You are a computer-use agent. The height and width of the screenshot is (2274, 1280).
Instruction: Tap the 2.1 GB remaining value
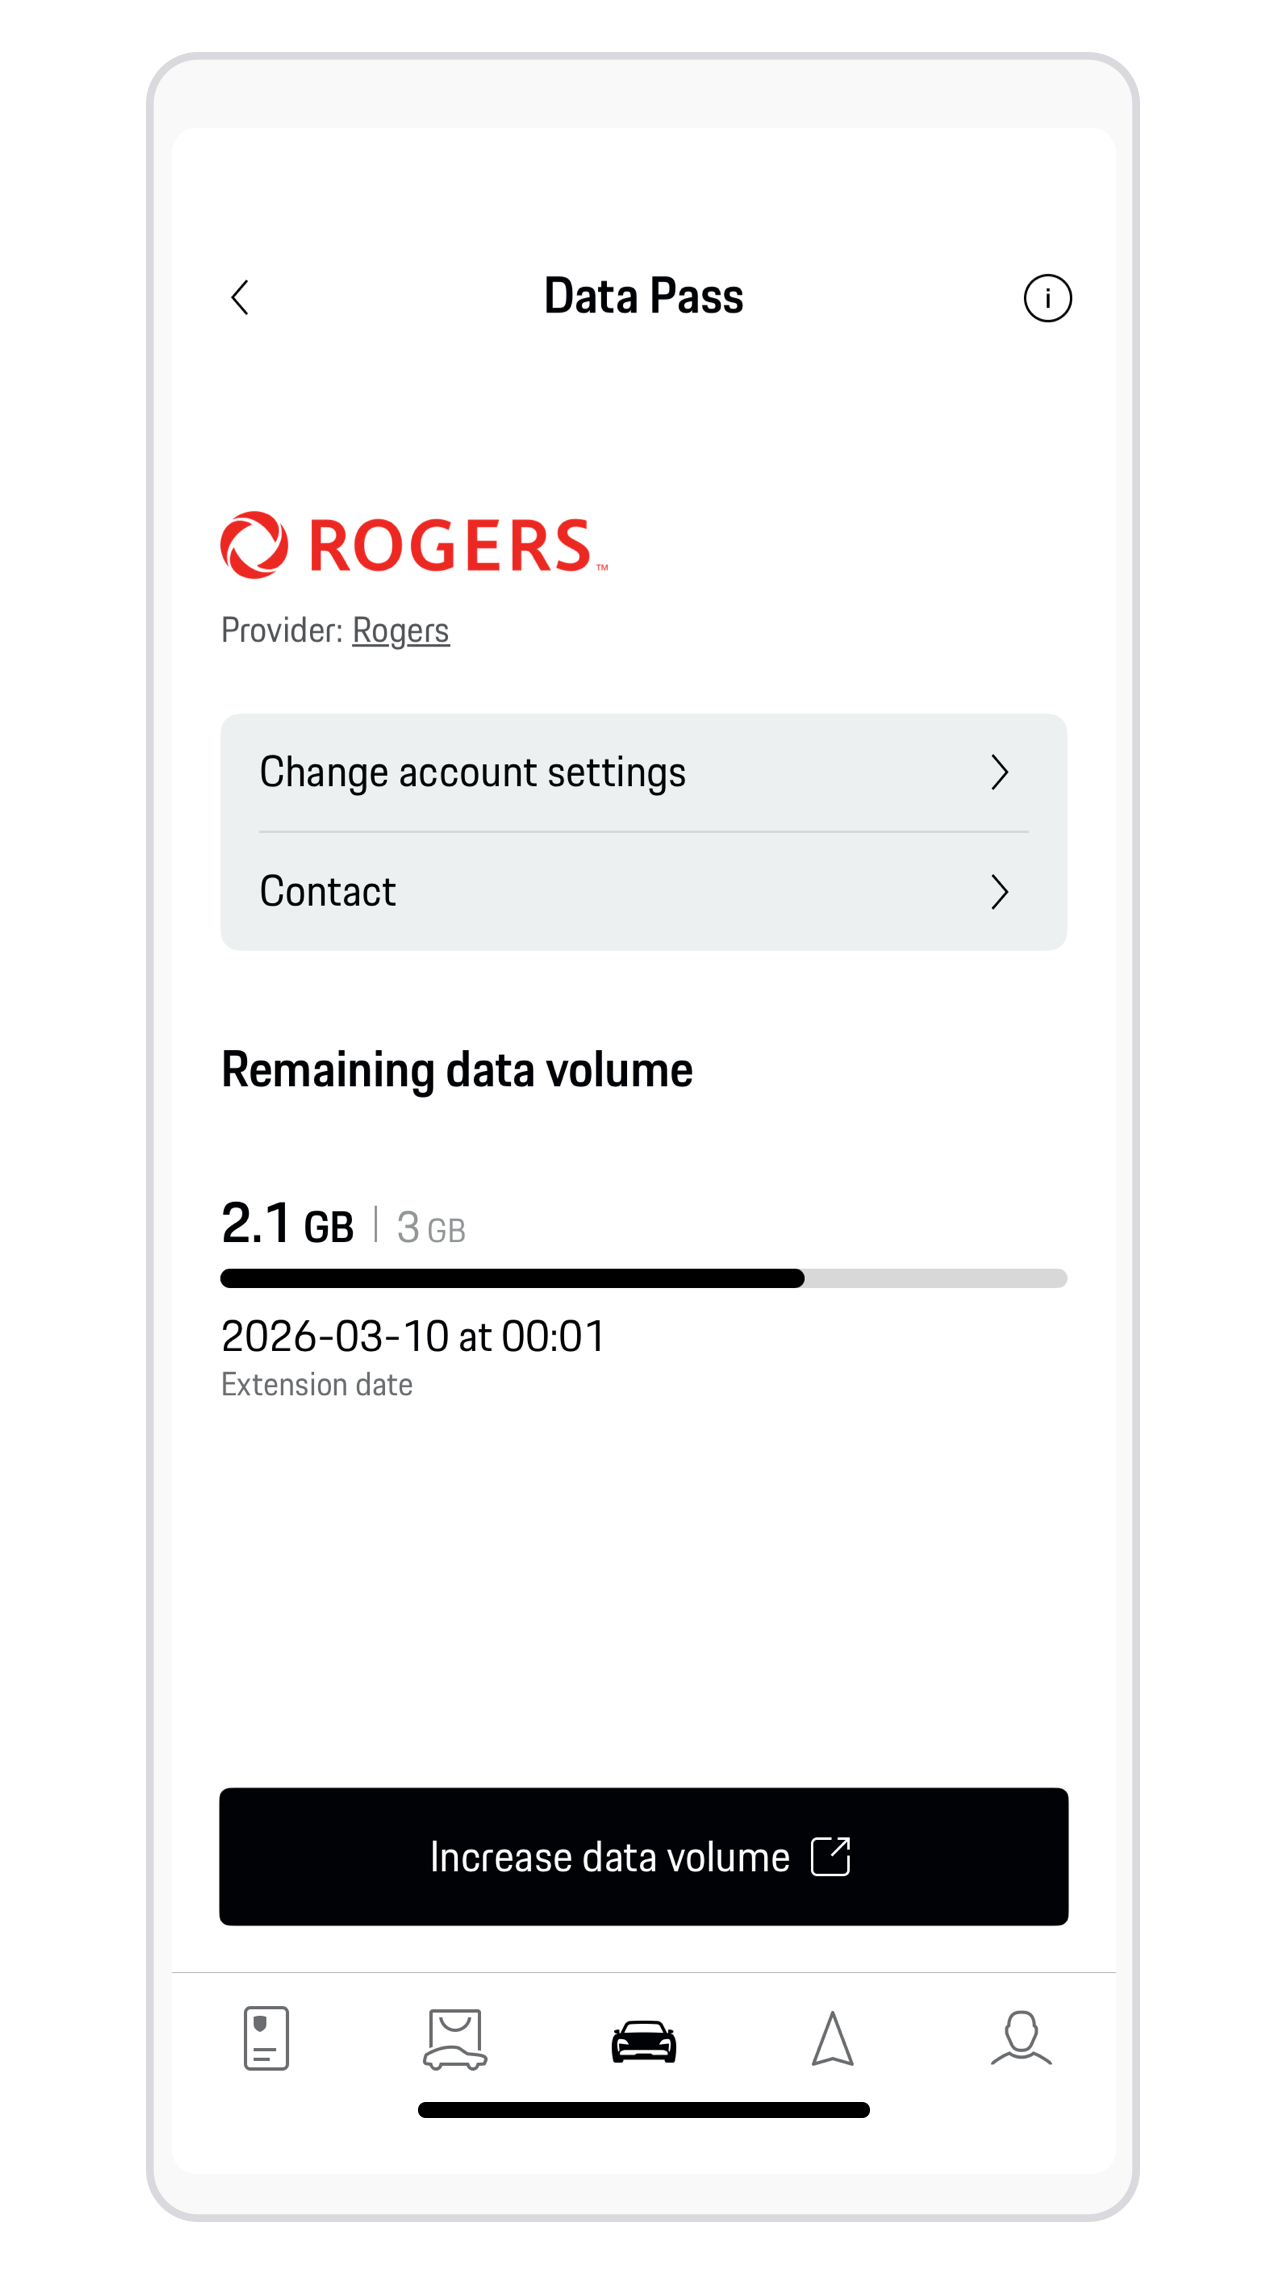coord(287,1224)
